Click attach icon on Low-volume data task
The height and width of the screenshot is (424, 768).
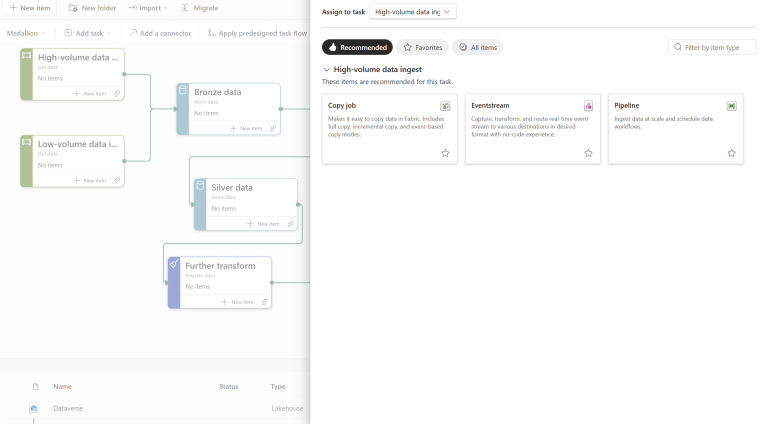(117, 181)
